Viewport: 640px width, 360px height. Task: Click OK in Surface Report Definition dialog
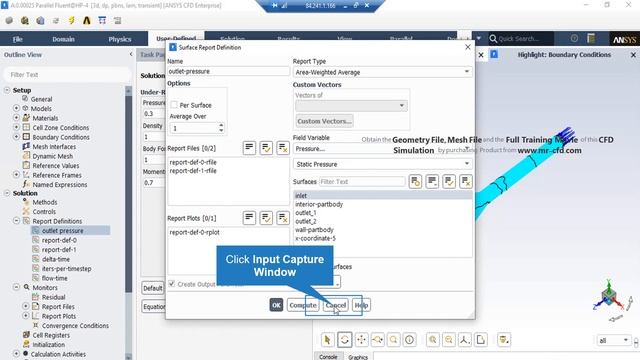tap(276, 305)
